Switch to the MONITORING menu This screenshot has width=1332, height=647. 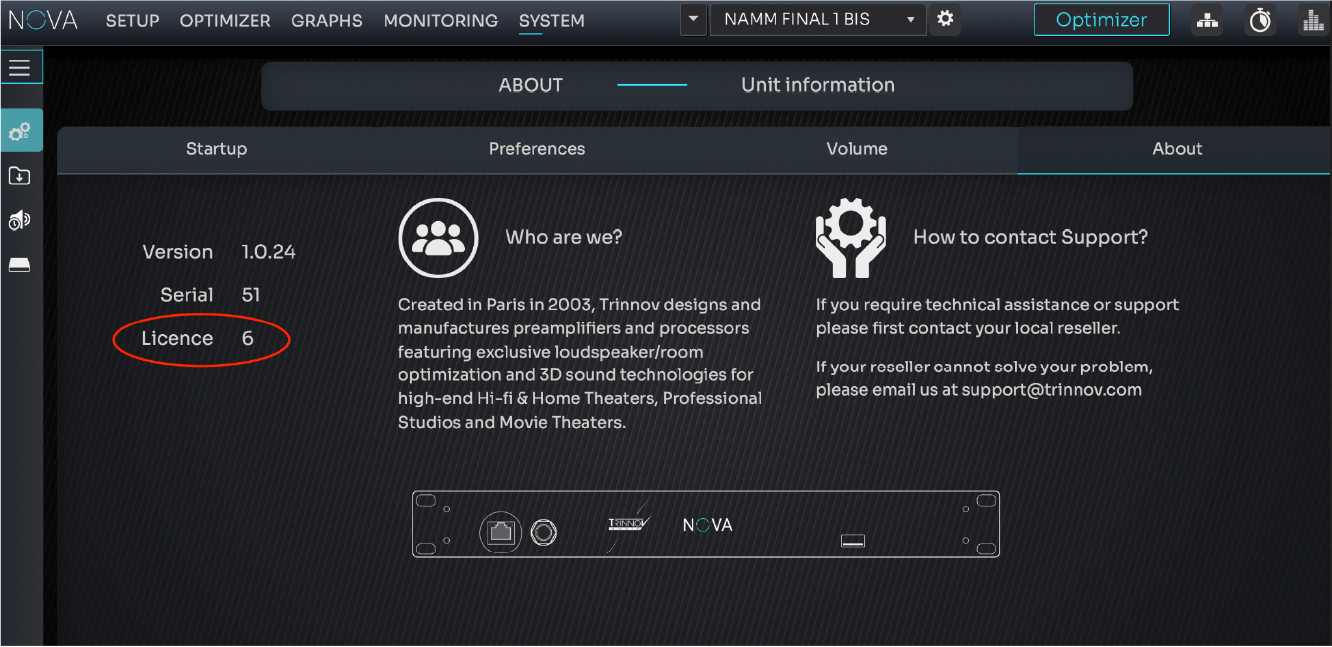tap(440, 20)
